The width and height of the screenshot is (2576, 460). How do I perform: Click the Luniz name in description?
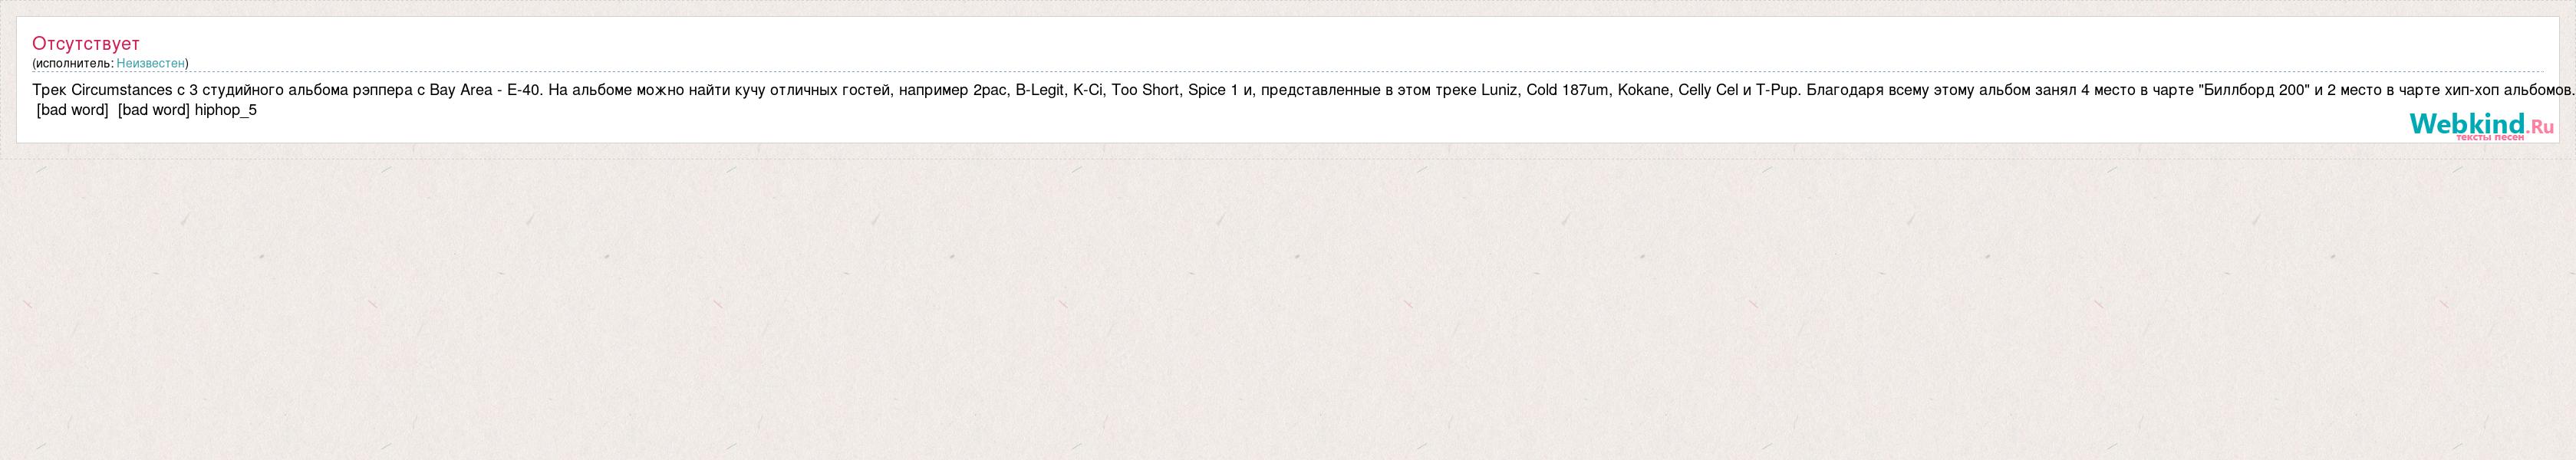1499,90
